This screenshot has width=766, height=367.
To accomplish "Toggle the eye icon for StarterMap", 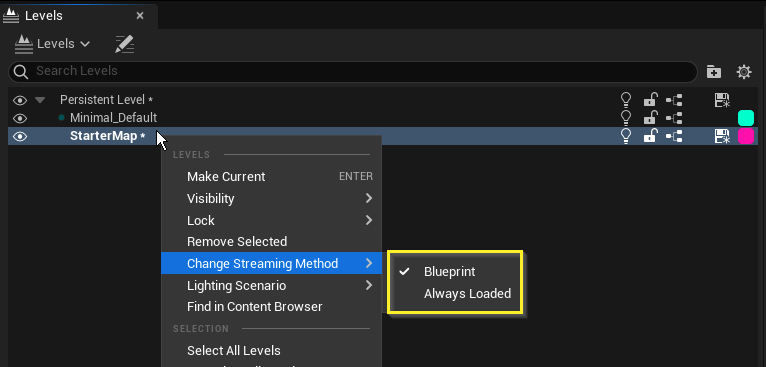I will tap(20, 136).
